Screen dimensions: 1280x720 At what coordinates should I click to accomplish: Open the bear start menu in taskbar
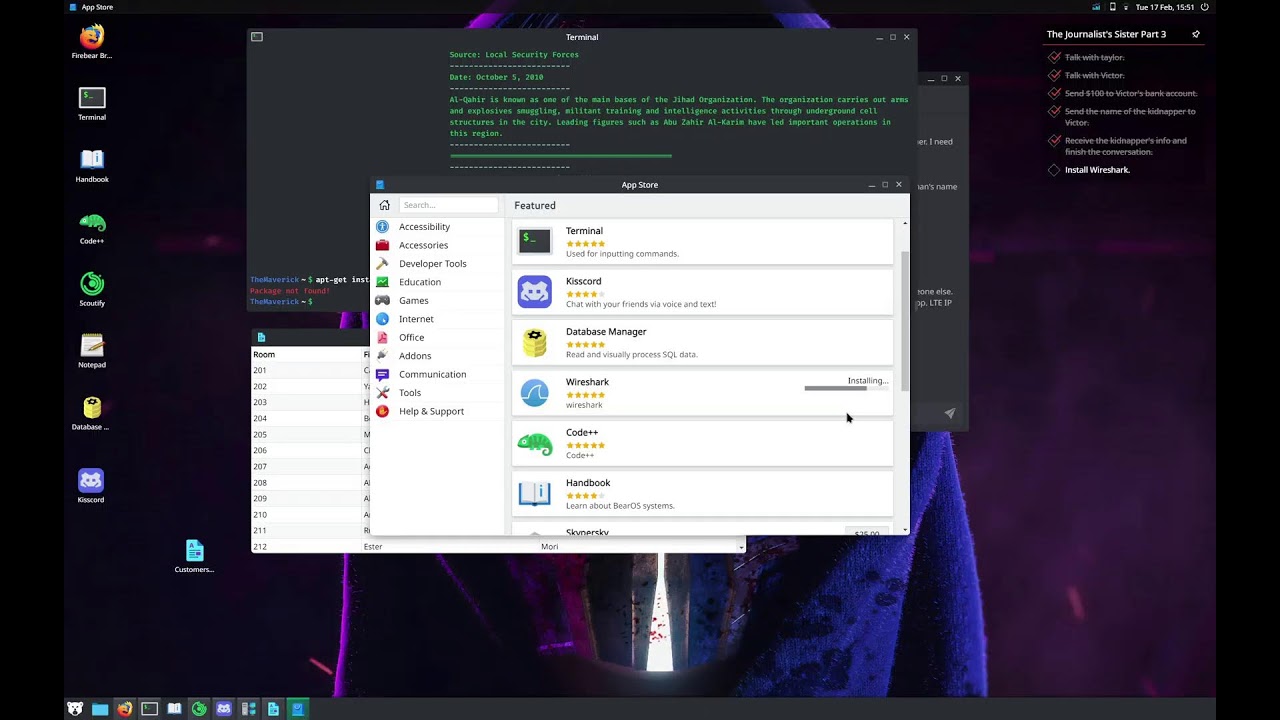(x=75, y=709)
